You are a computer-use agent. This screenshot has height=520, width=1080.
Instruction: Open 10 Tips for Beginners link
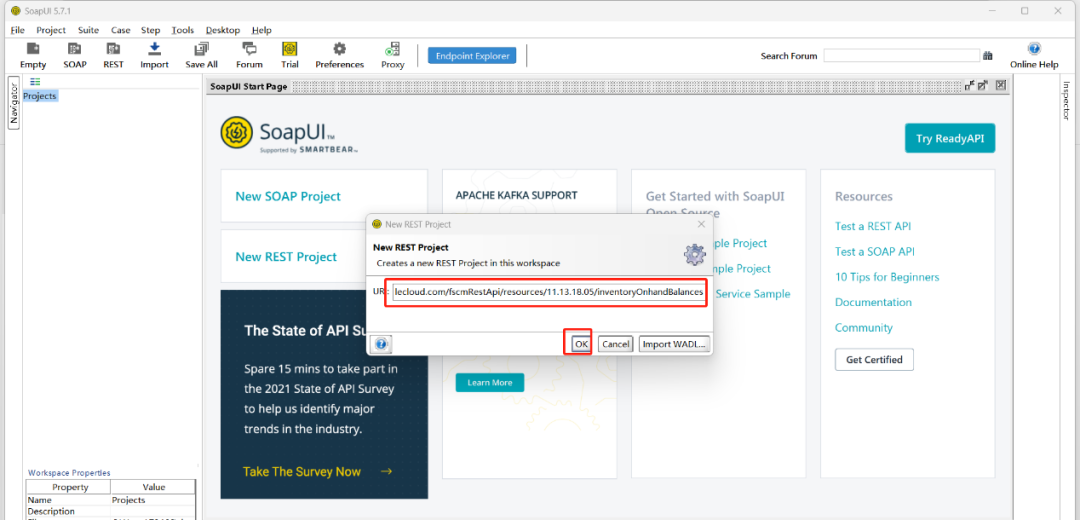pos(887,277)
